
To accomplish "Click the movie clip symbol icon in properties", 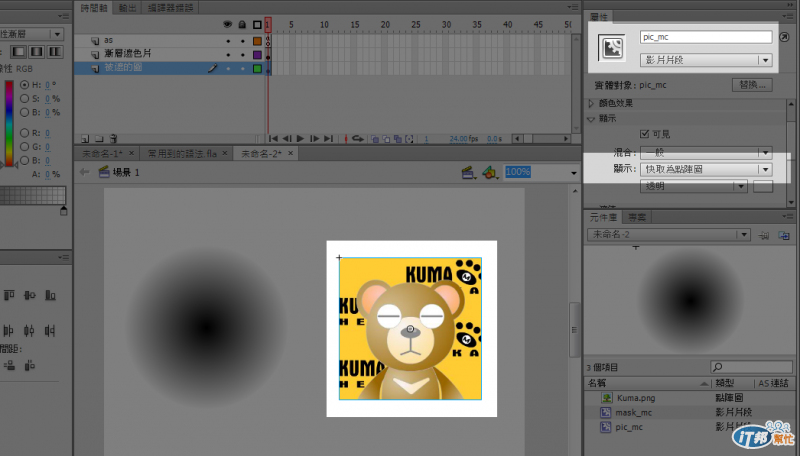I will tap(611, 48).
